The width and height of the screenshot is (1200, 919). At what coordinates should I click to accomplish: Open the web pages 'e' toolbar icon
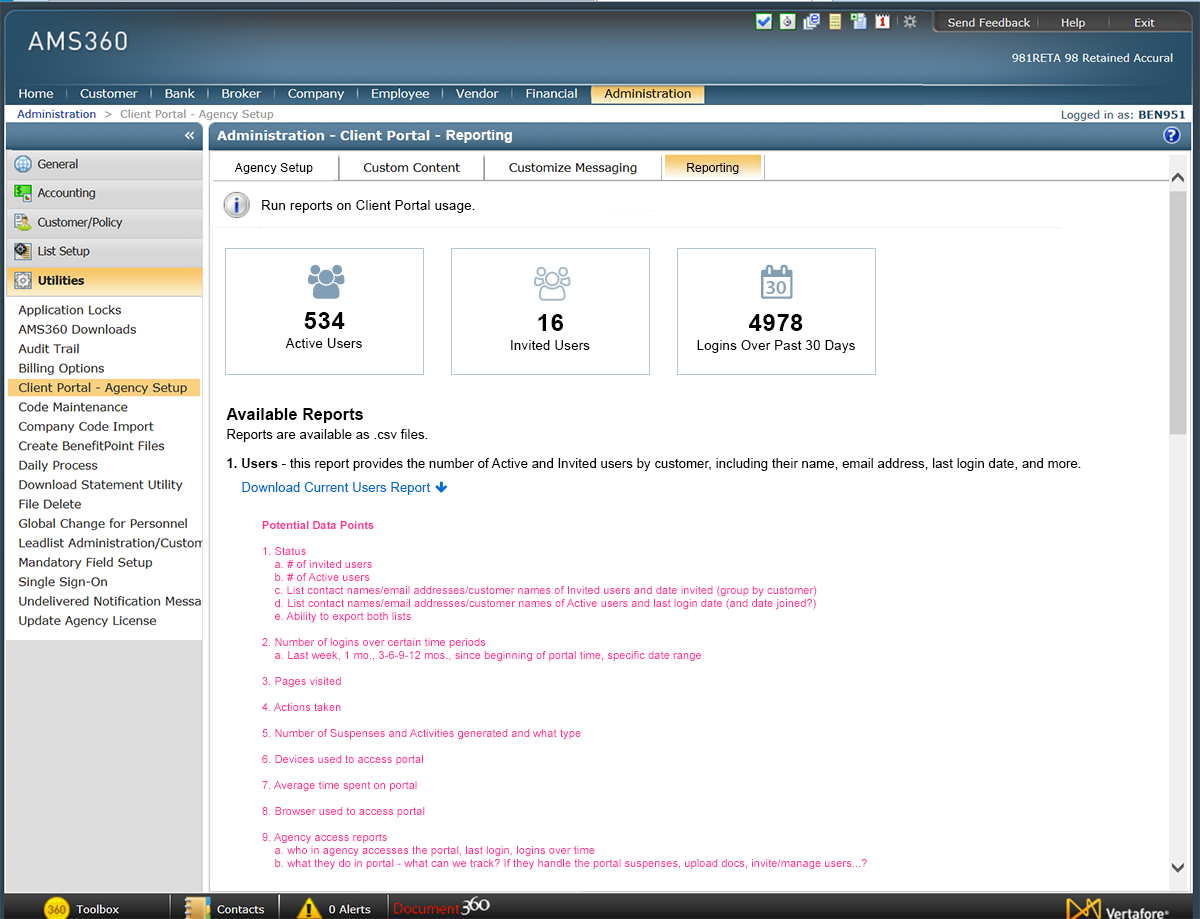point(812,21)
